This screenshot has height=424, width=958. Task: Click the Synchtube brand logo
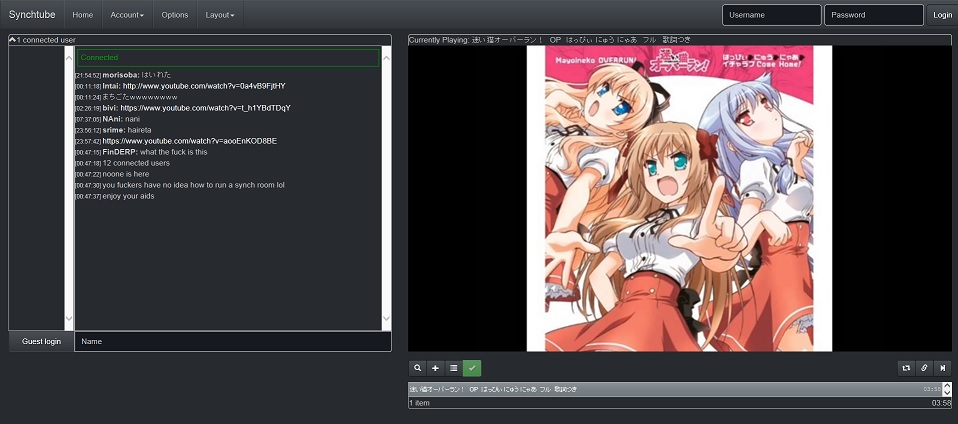pyautogui.click(x=32, y=15)
